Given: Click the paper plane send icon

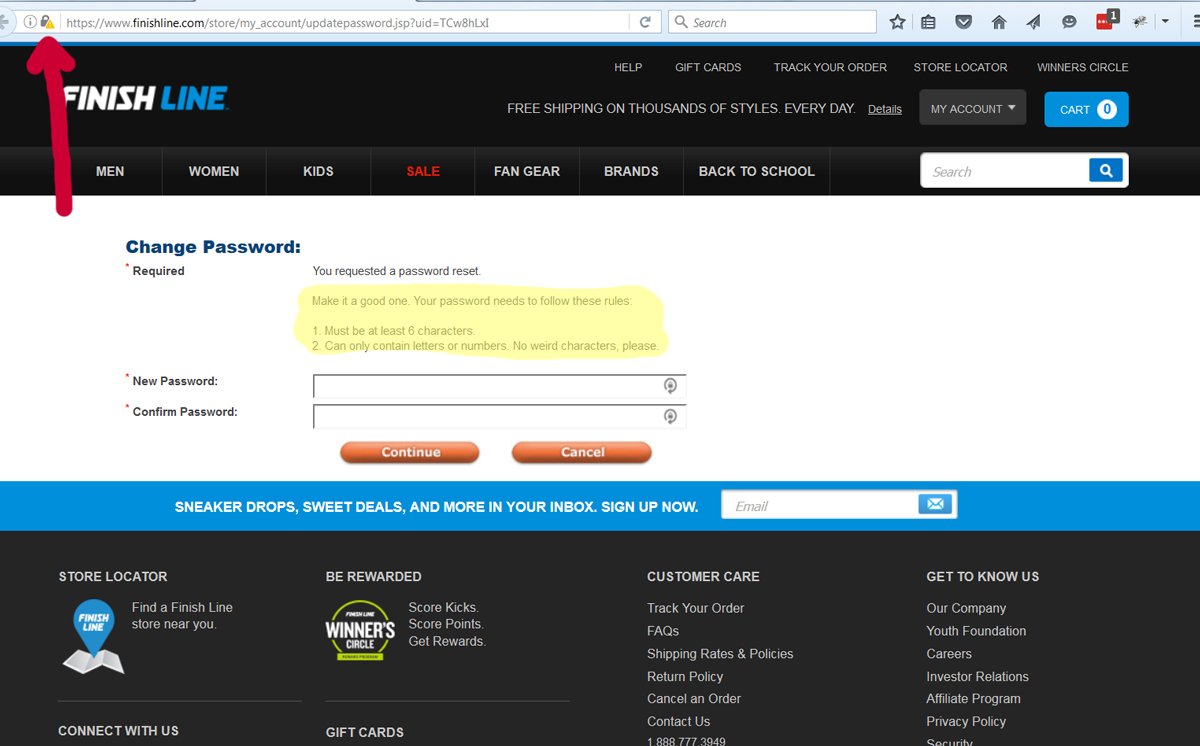Looking at the screenshot, I should (x=1033, y=22).
